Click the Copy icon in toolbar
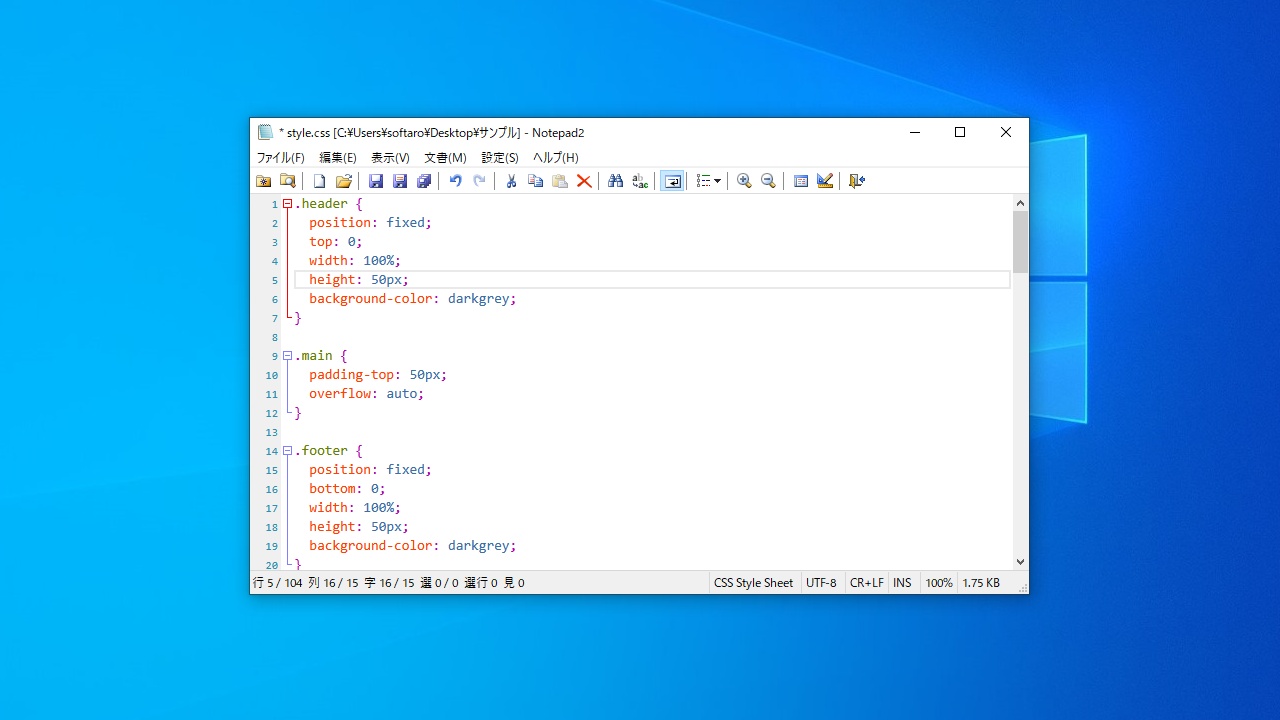The image size is (1280, 720). click(x=536, y=181)
